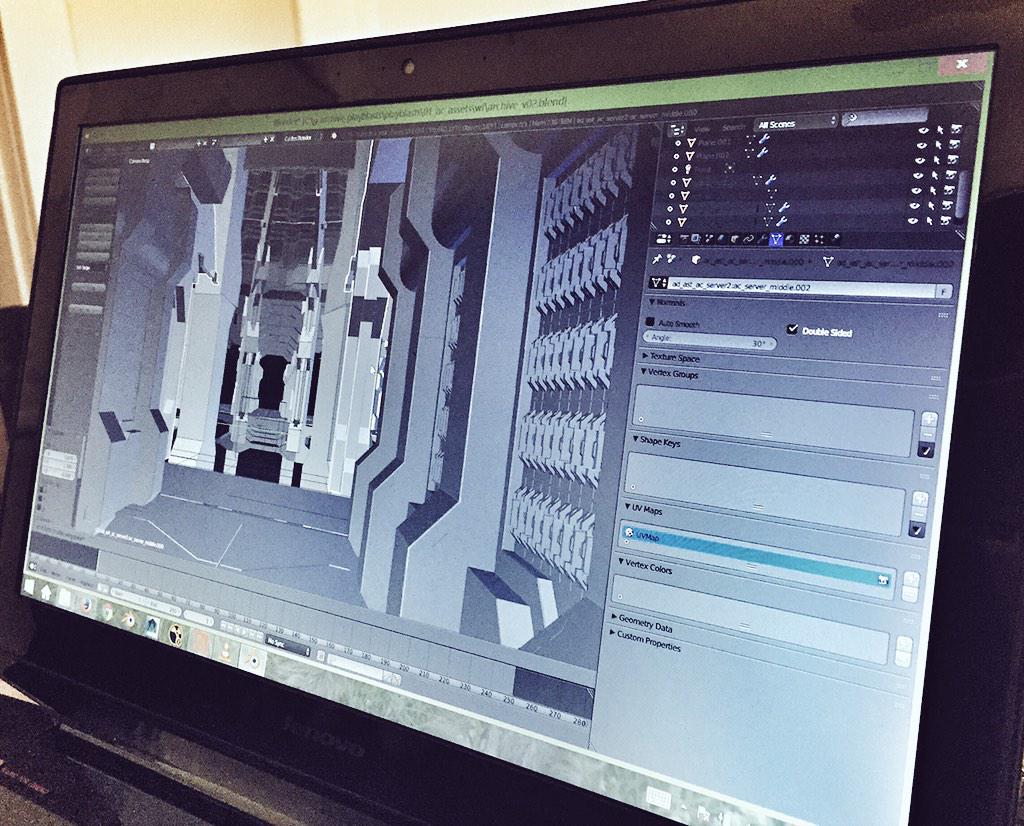1024x826 pixels.
Task: Open the Object properties tab
Action: tap(735, 238)
